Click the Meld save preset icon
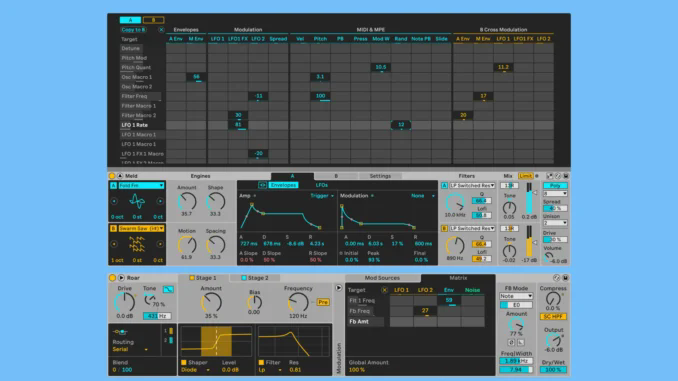 click(x=566, y=176)
